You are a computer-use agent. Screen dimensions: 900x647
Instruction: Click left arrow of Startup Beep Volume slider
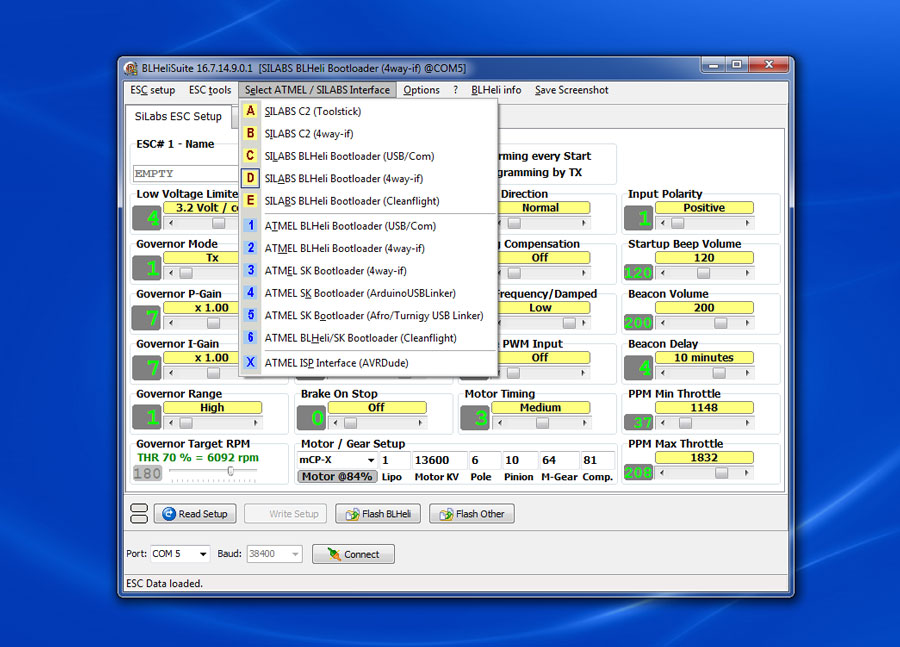663,273
